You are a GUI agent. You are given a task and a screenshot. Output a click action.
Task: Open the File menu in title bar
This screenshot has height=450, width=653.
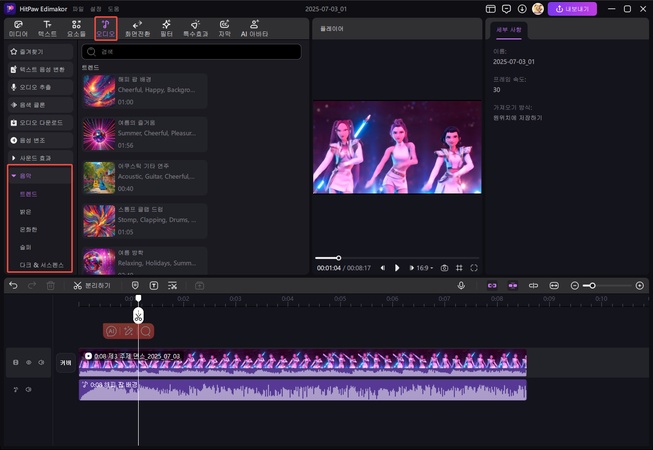click(77, 9)
